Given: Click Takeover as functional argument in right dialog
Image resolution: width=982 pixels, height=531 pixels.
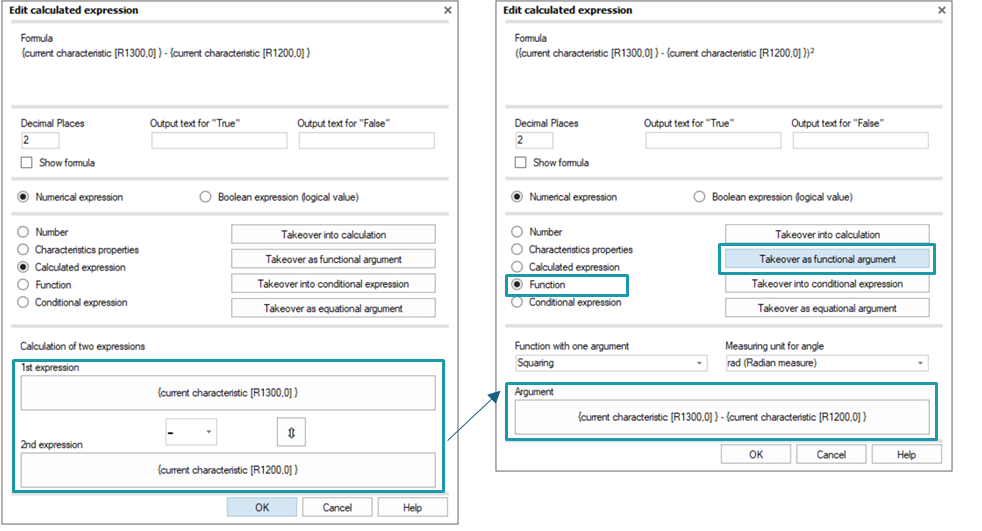Looking at the screenshot, I should coord(827,259).
